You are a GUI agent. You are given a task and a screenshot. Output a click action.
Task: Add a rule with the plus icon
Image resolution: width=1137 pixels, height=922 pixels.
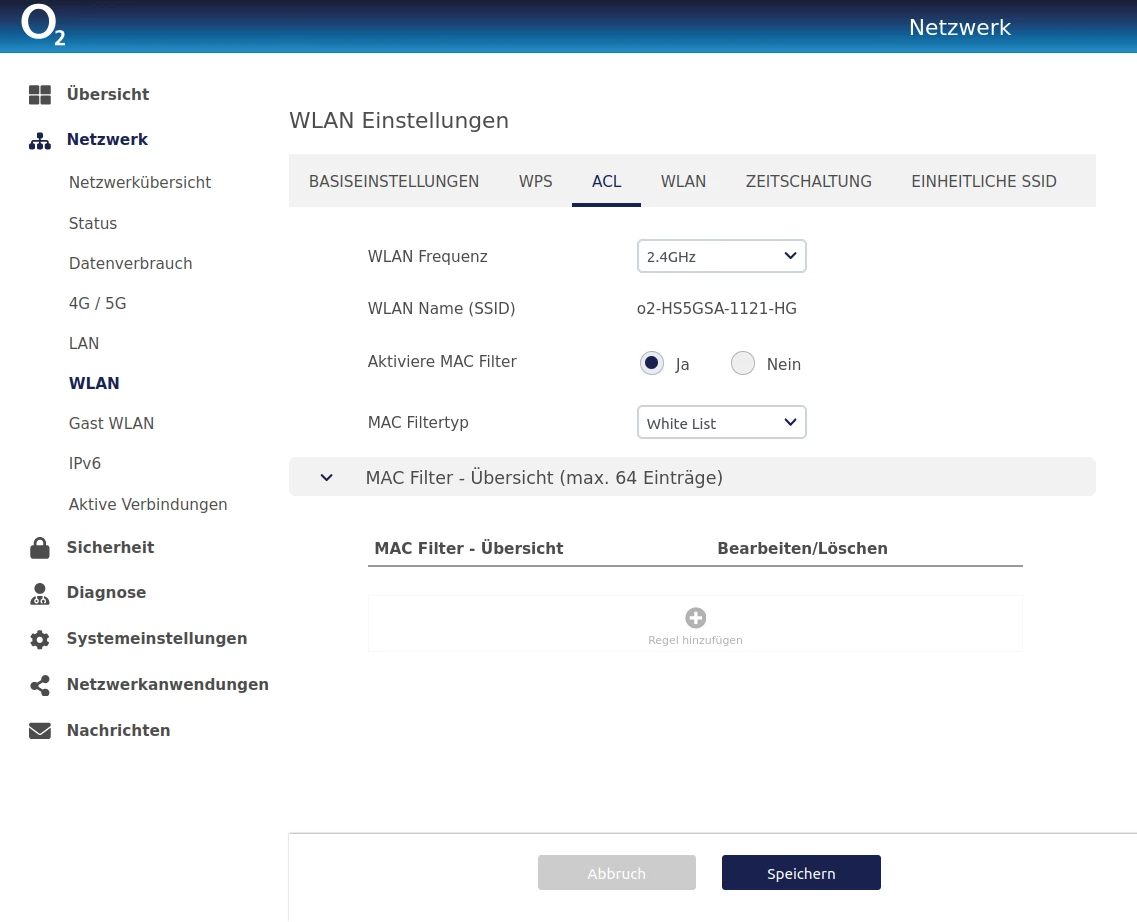[x=695, y=618]
